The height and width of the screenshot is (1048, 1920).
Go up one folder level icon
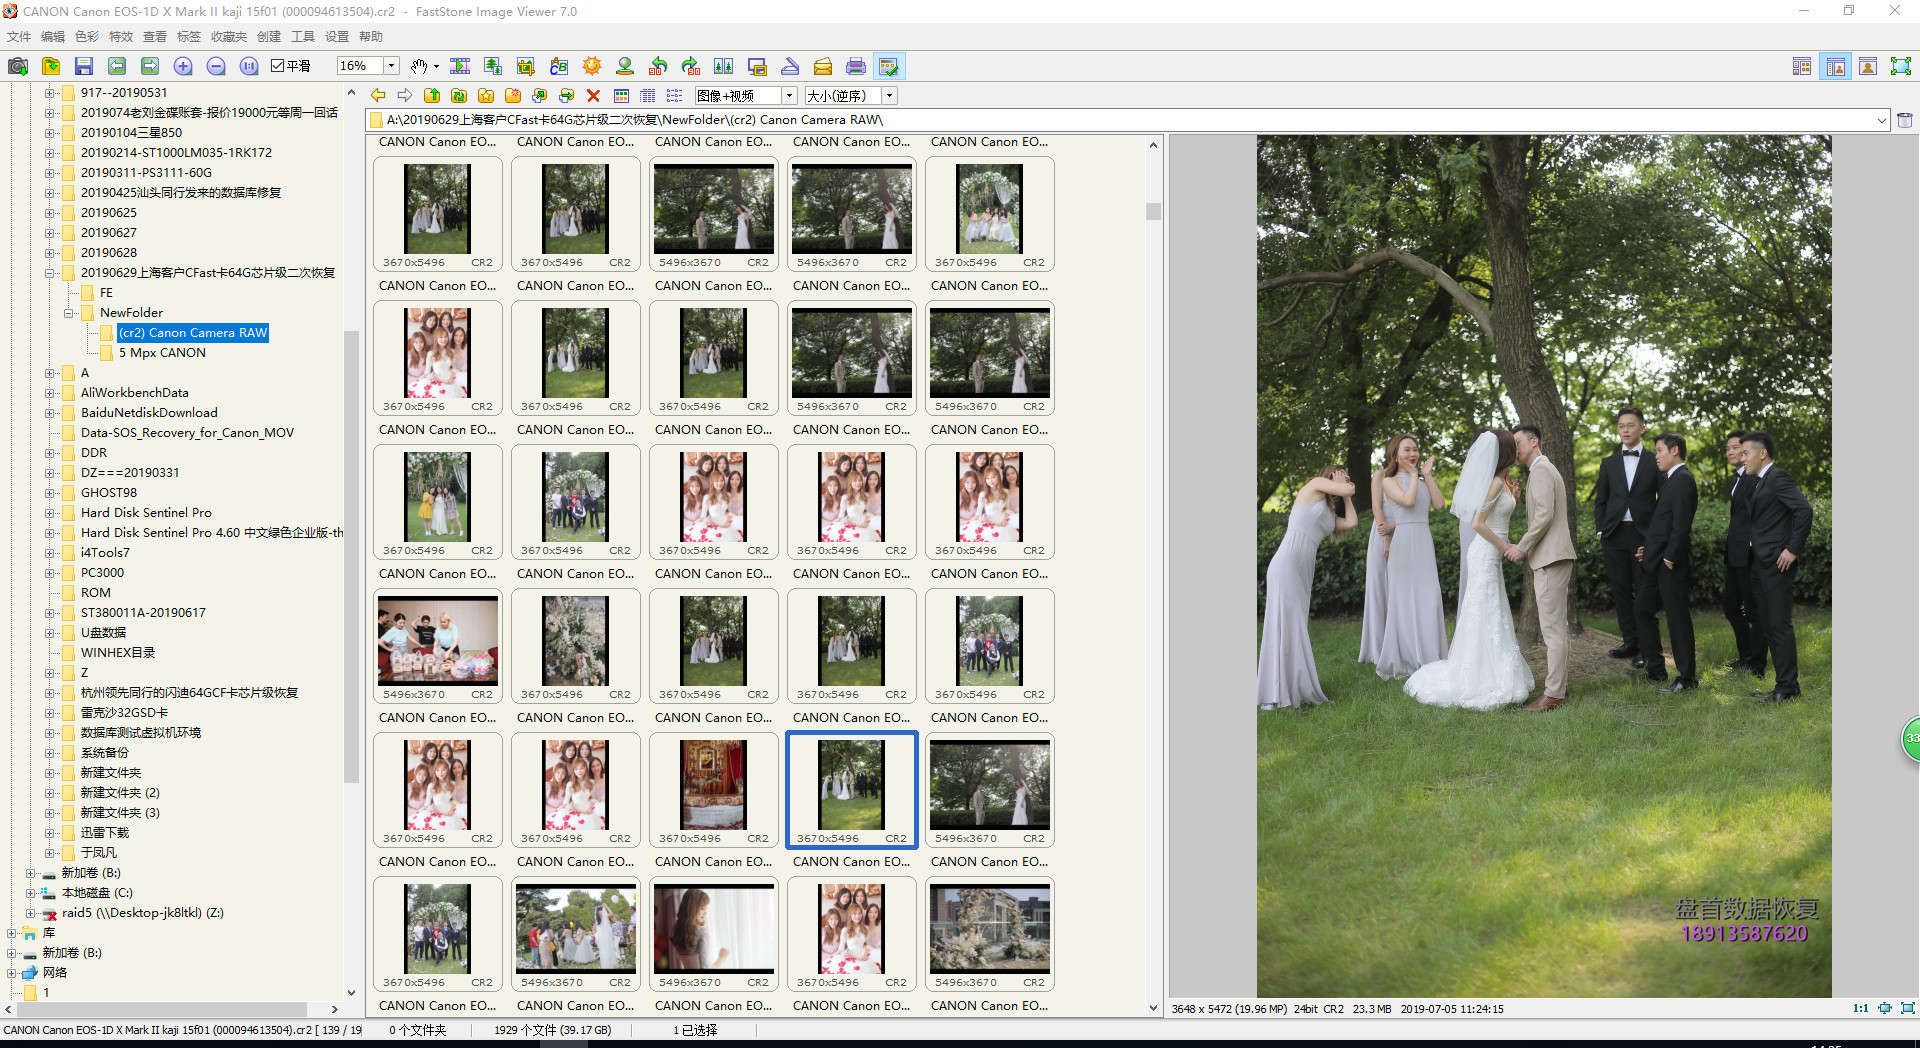click(432, 96)
